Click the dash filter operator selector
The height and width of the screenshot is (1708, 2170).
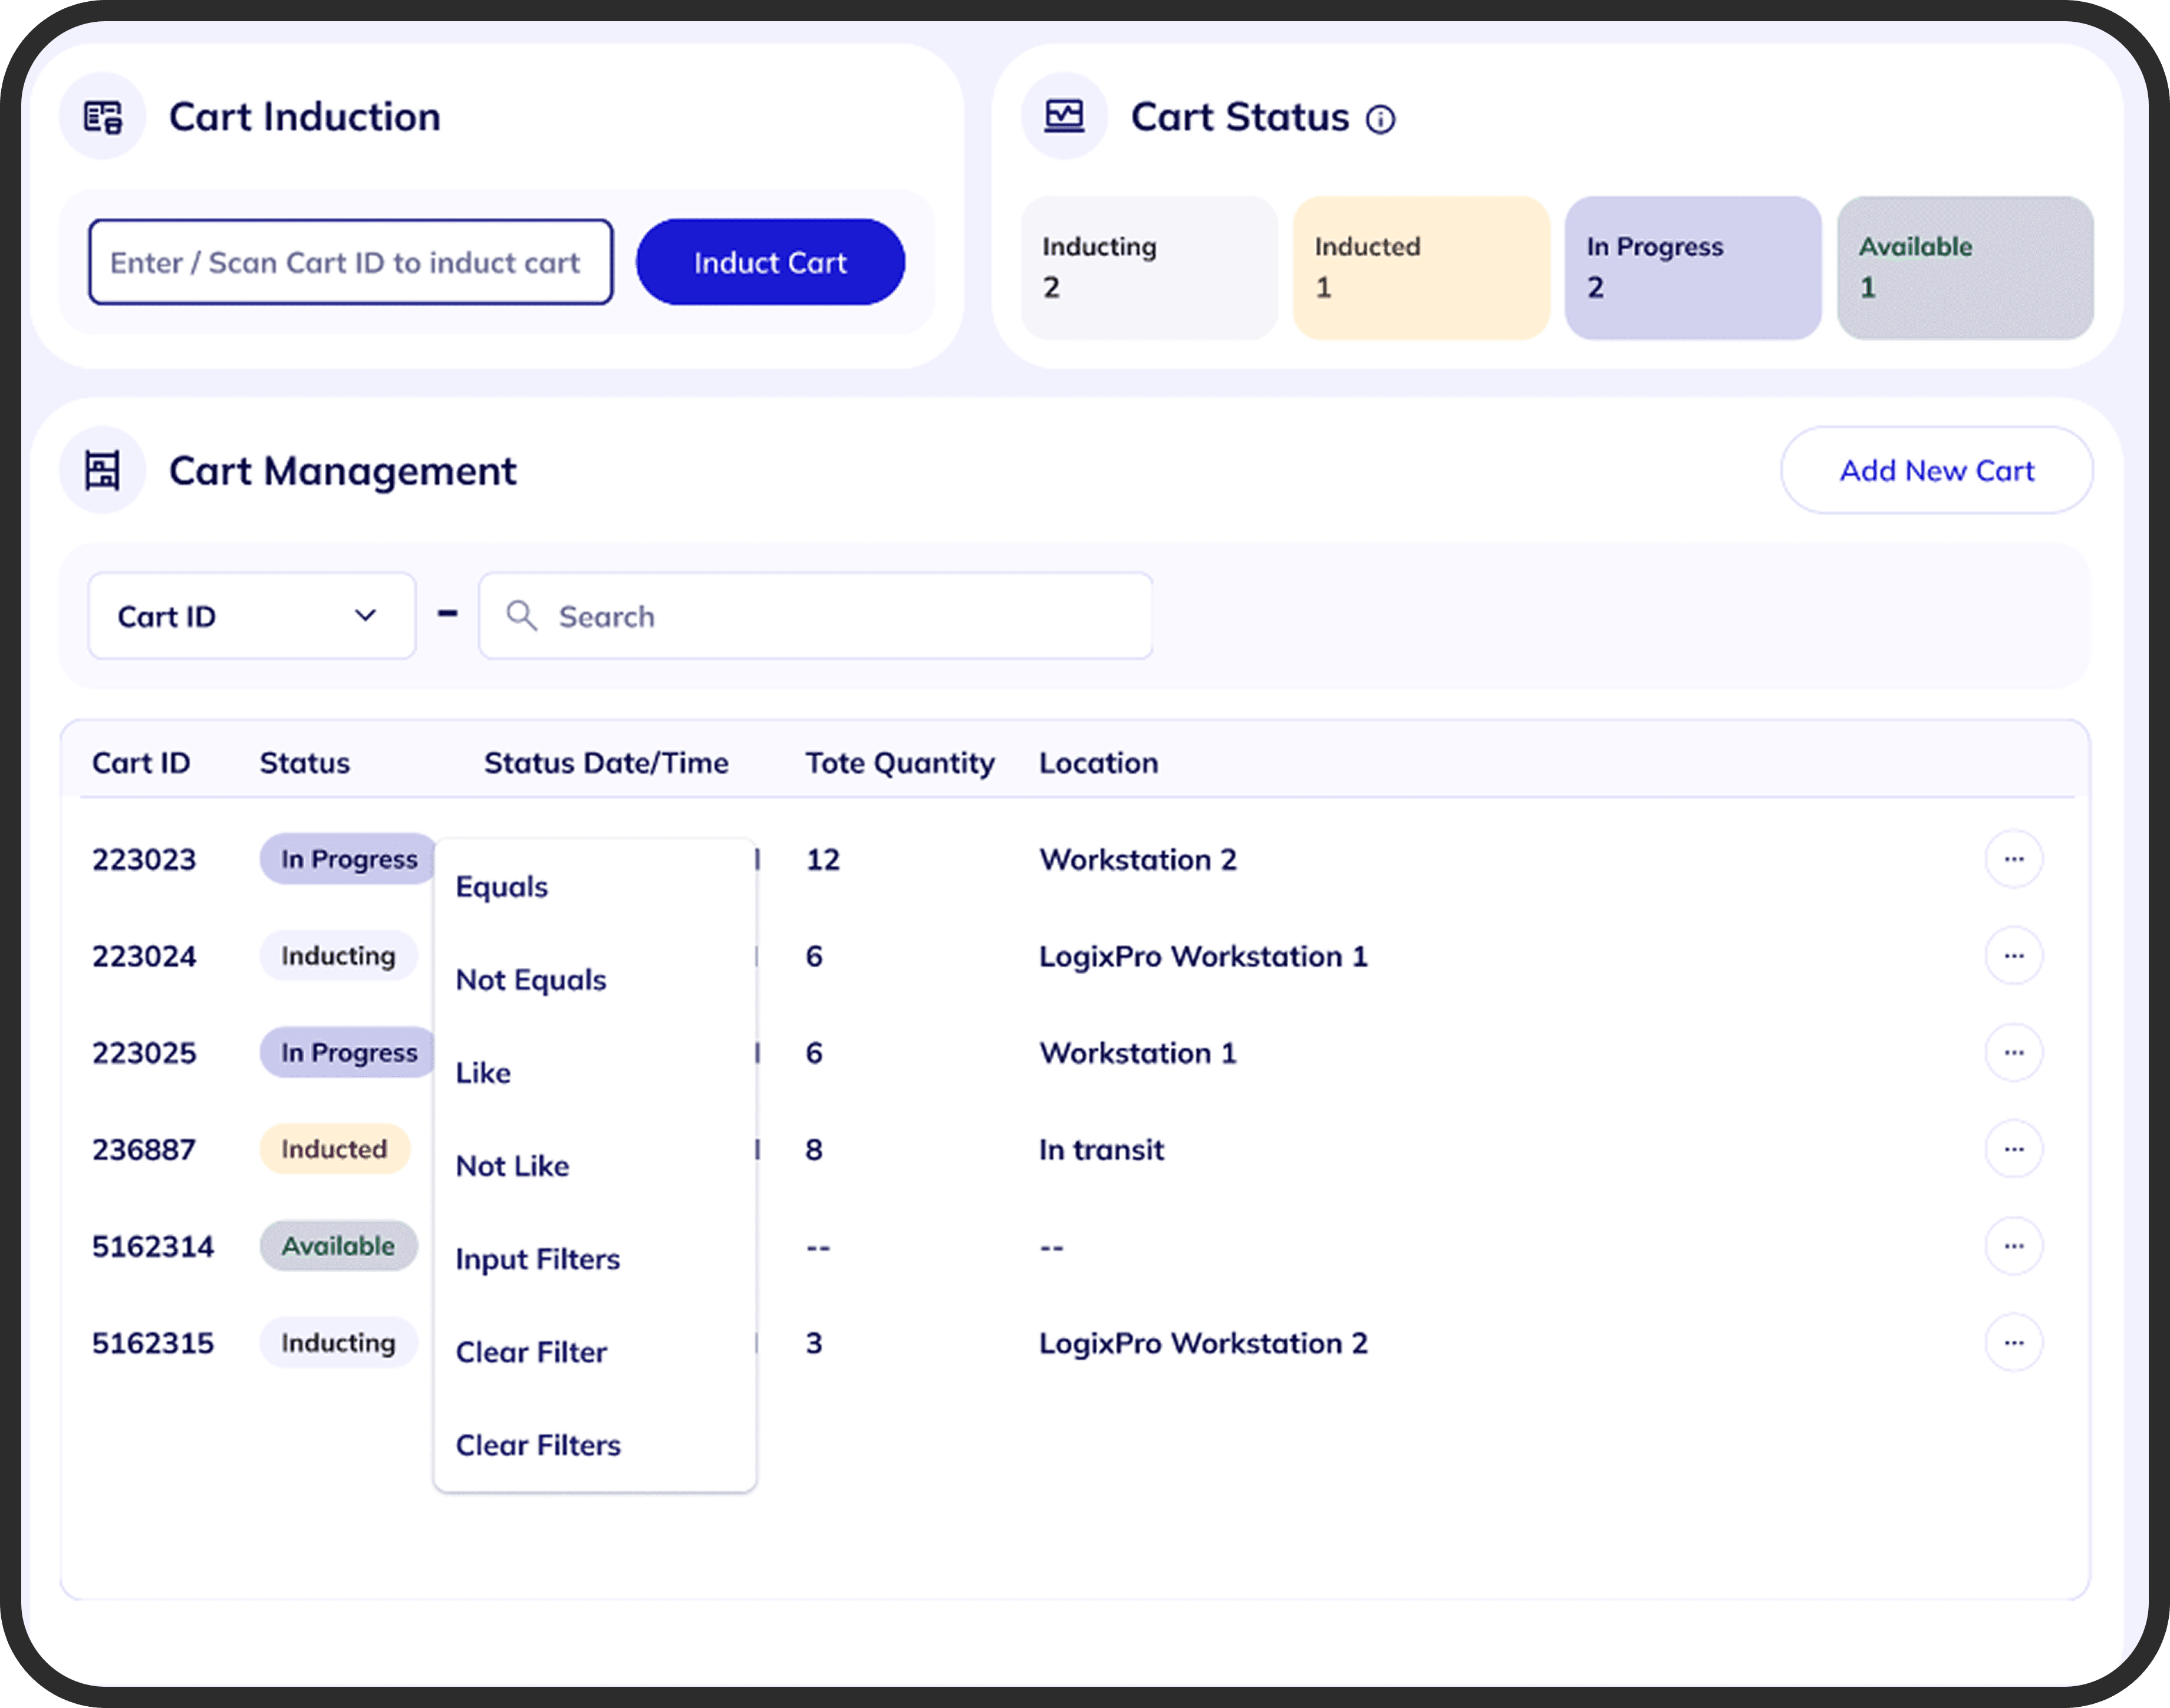[448, 613]
